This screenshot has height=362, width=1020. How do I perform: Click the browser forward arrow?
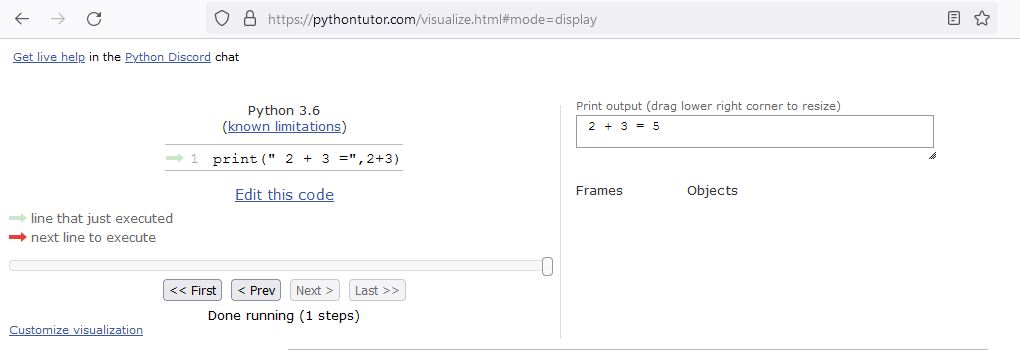58,19
